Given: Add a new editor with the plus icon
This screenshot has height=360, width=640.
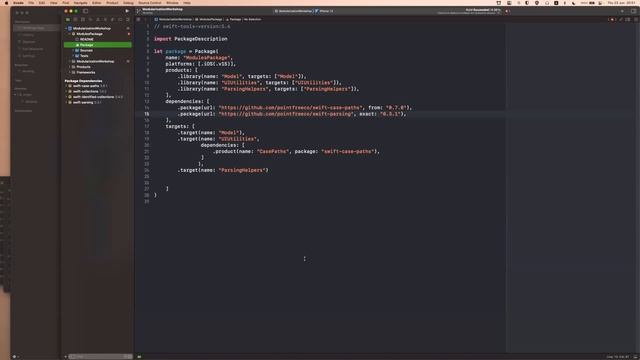Looking at the screenshot, I should (x=622, y=11).
